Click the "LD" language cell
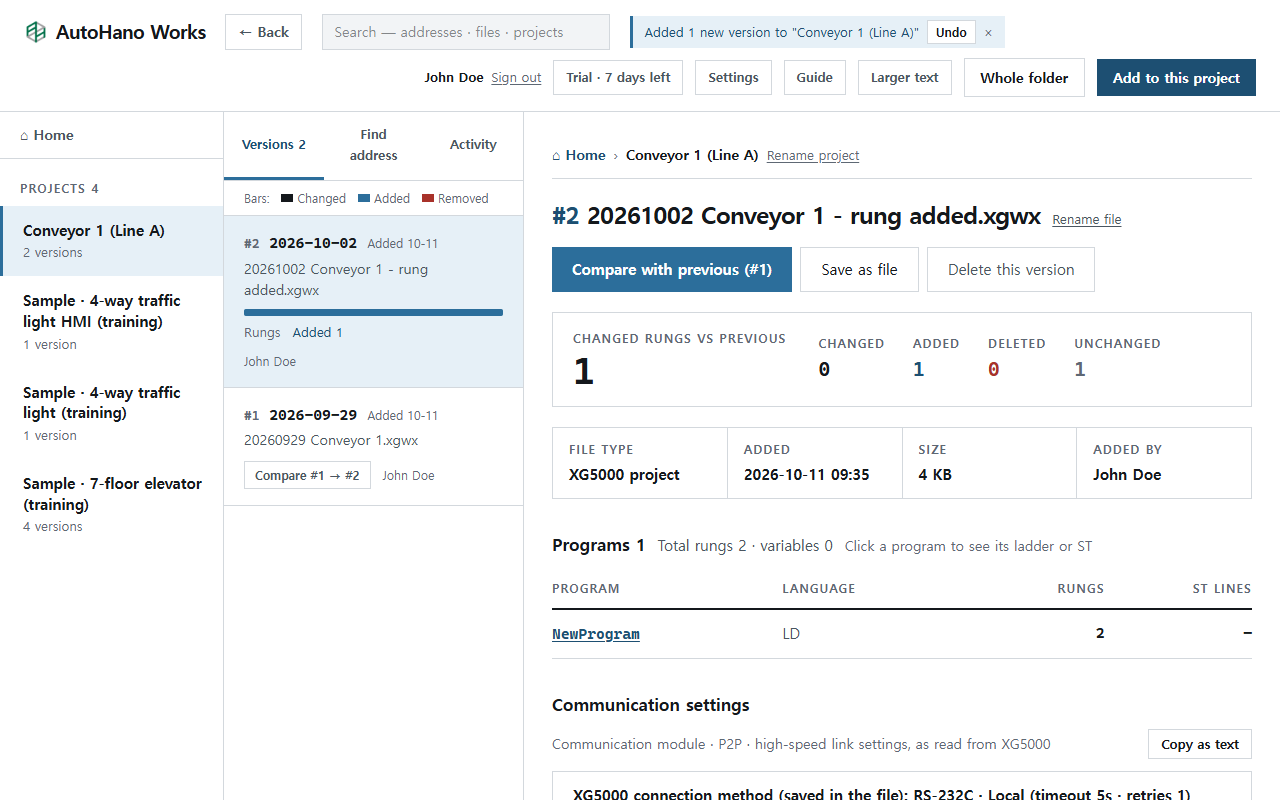Viewport: 1280px width, 800px height. [x=791, y=634]
